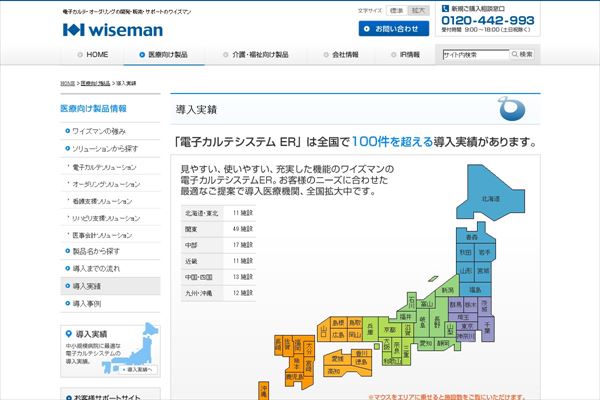Click the 関東 49施設 table row

(x=218, y=229)
